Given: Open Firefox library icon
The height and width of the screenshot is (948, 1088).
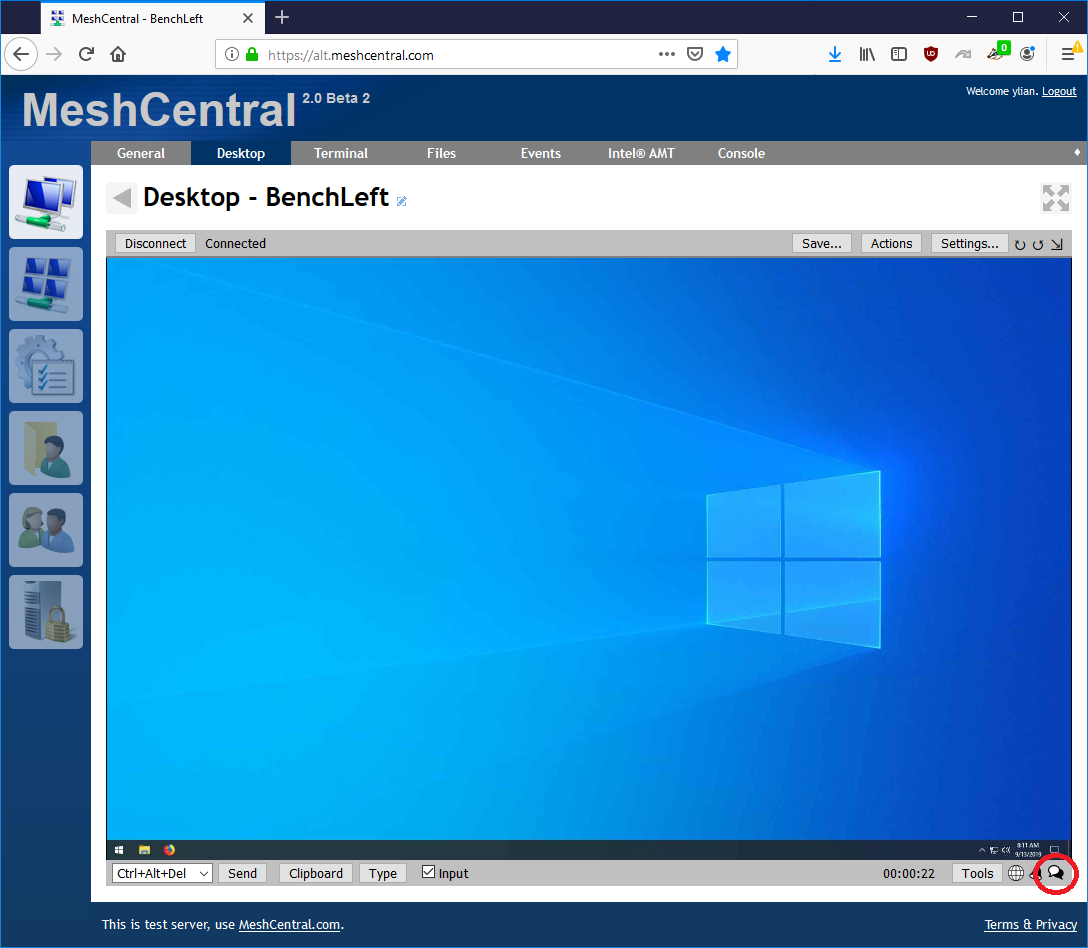Looking at the screenshot, I should coord(867,54).
